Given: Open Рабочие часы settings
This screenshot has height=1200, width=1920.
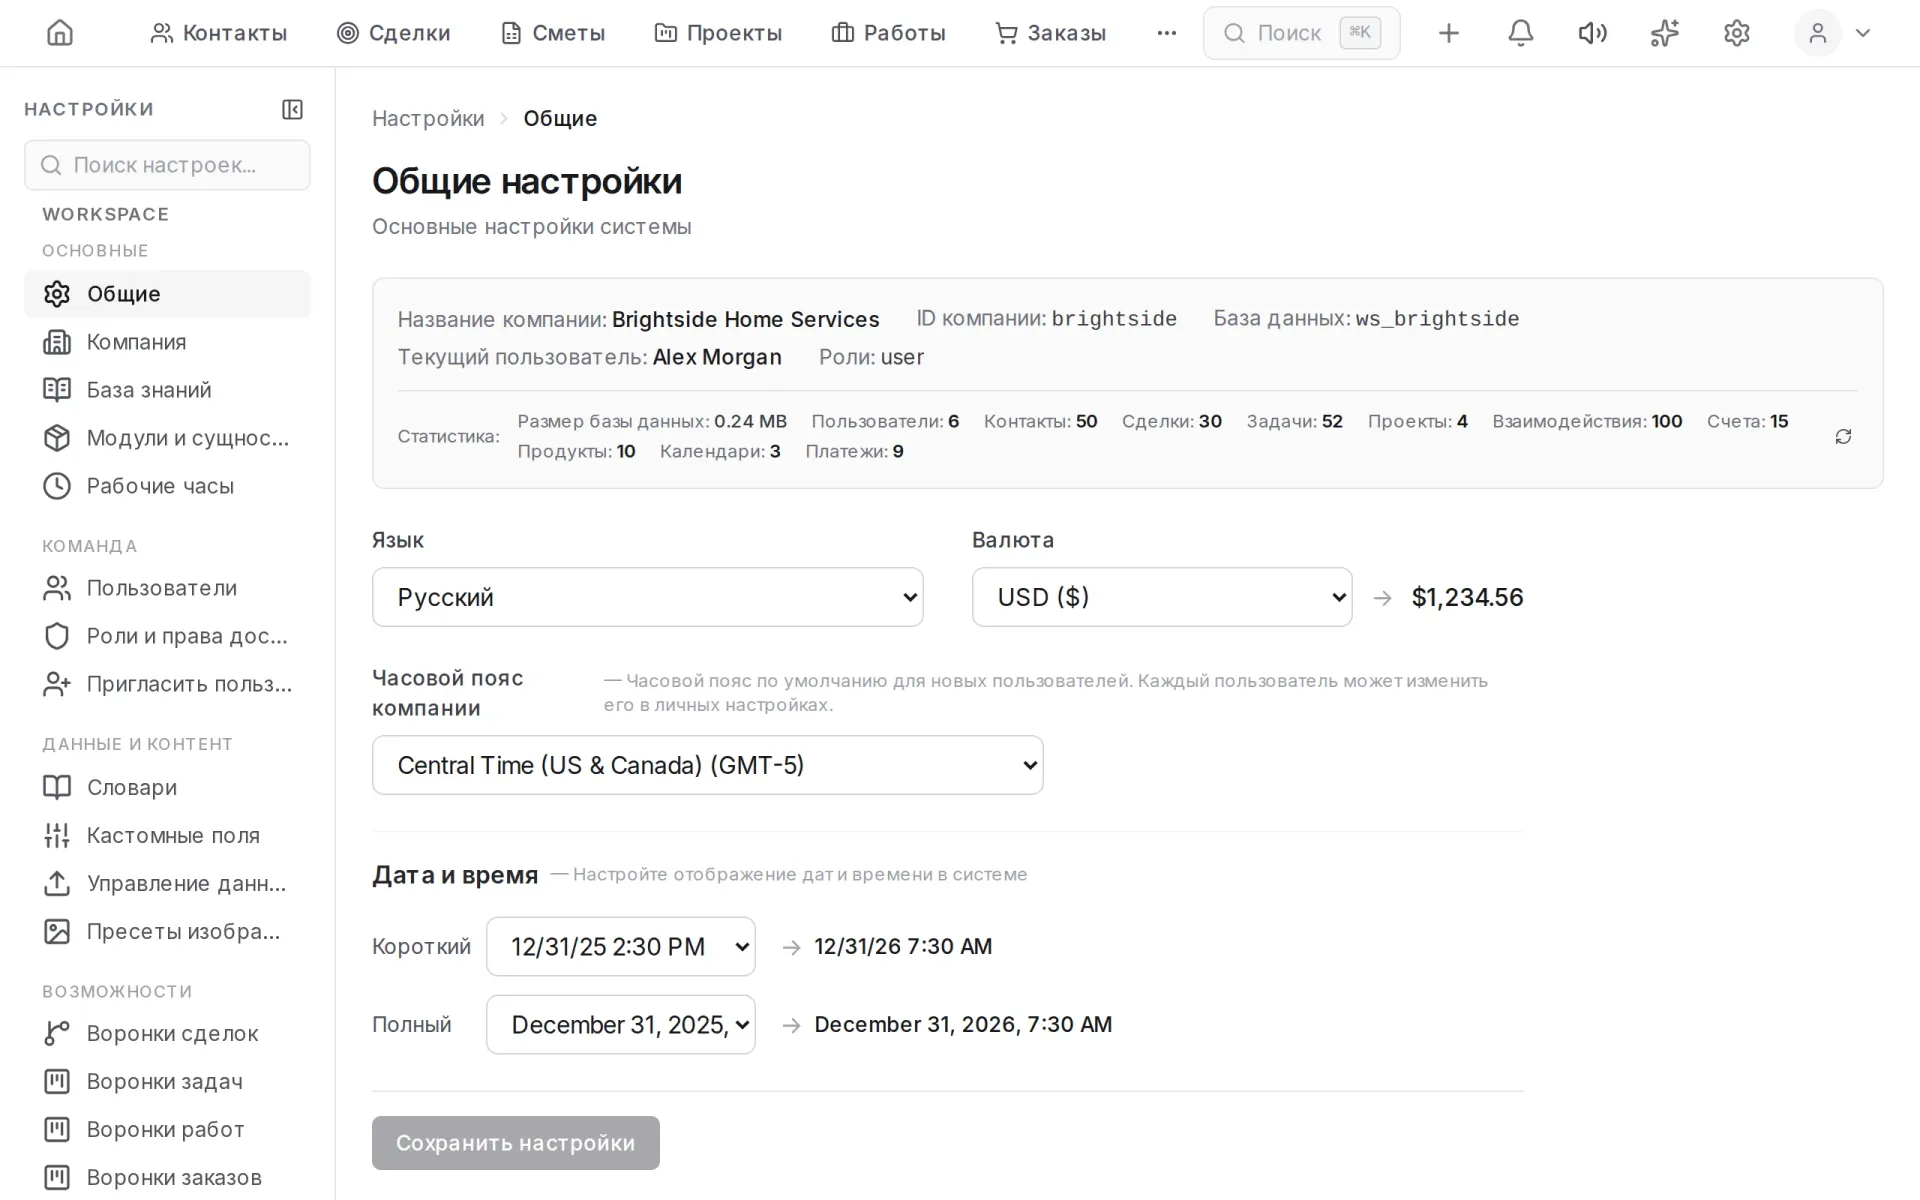Looking at the screenshot, I should (167, 486).
